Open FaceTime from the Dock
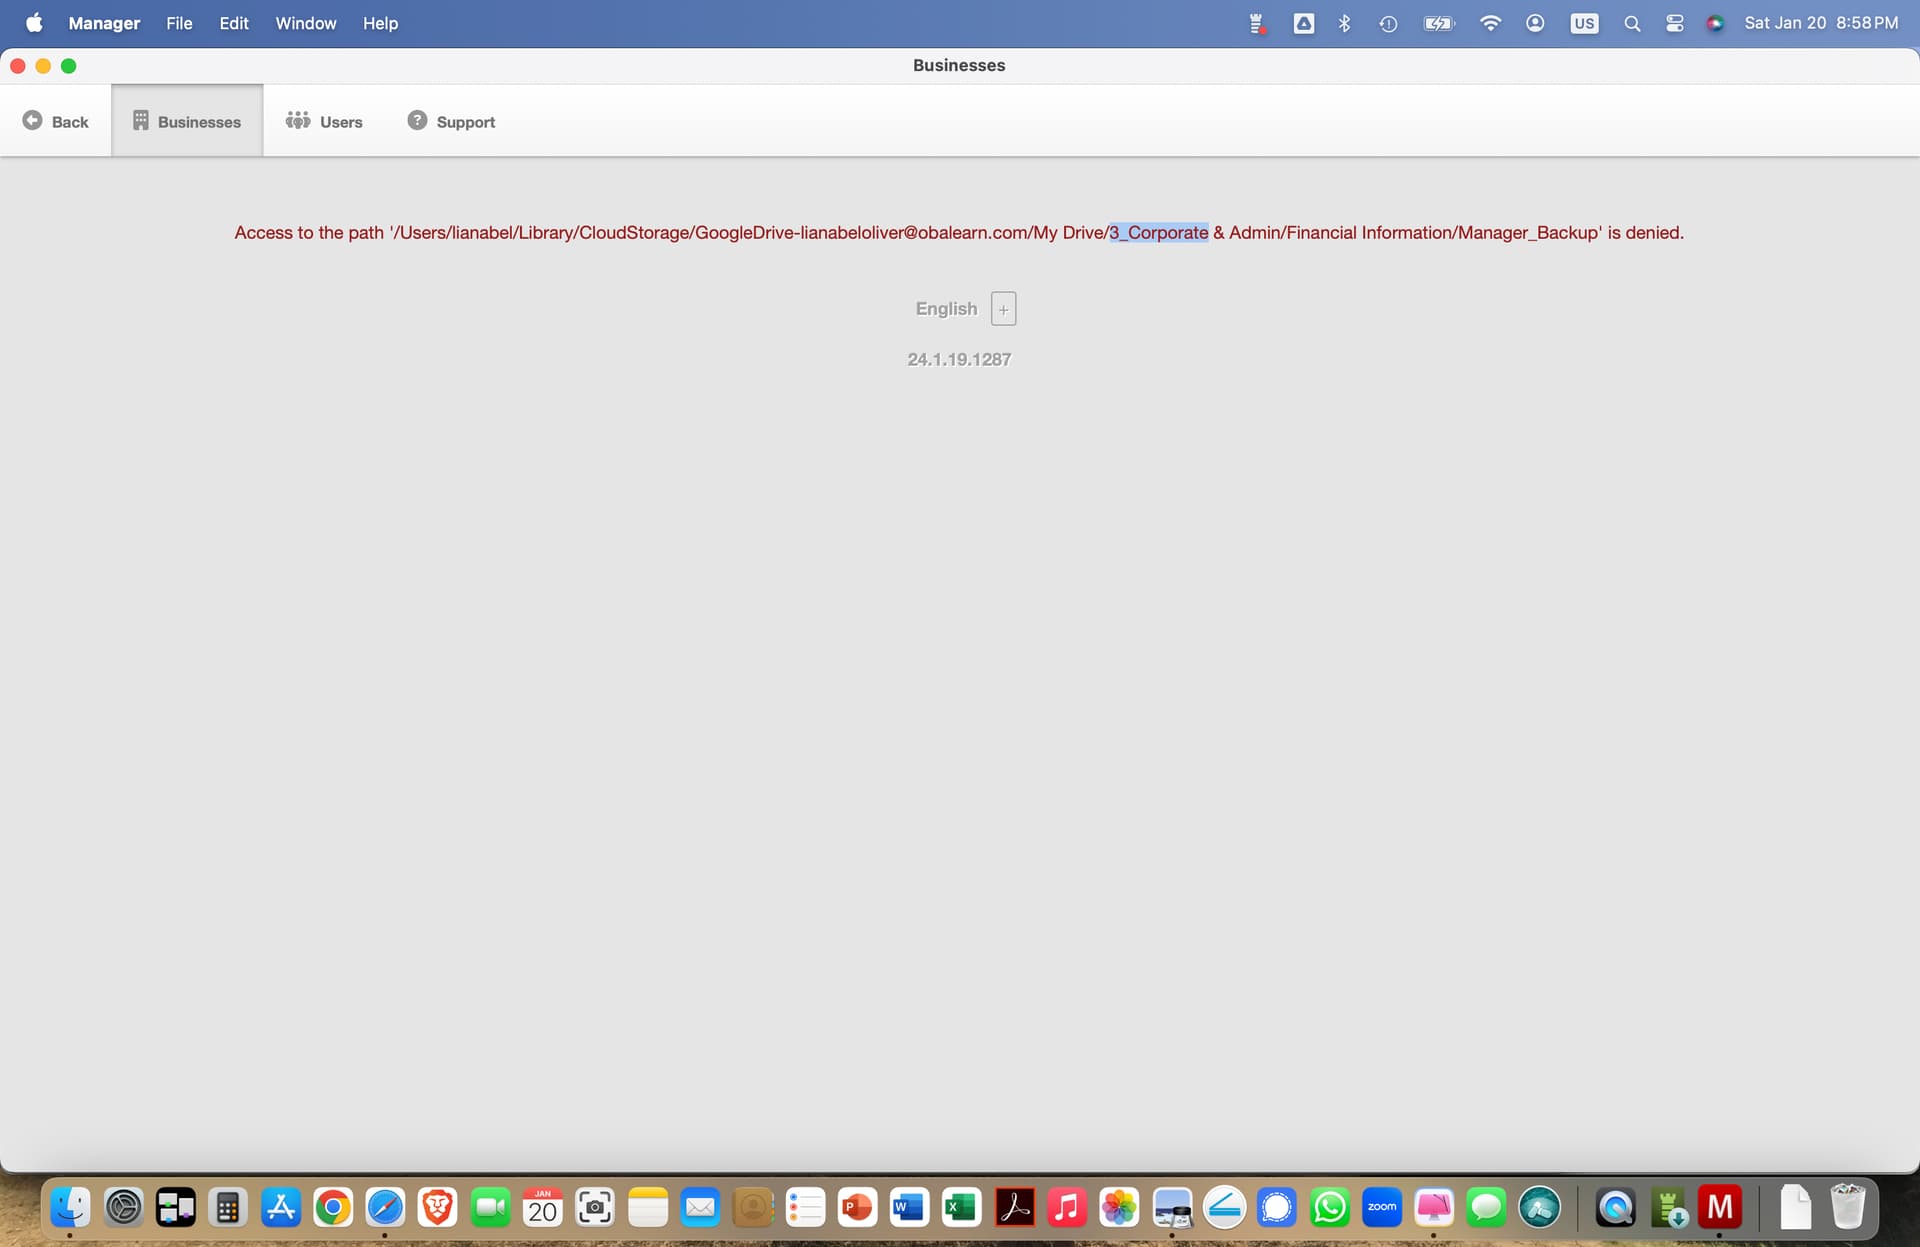 coord(490,1207)
